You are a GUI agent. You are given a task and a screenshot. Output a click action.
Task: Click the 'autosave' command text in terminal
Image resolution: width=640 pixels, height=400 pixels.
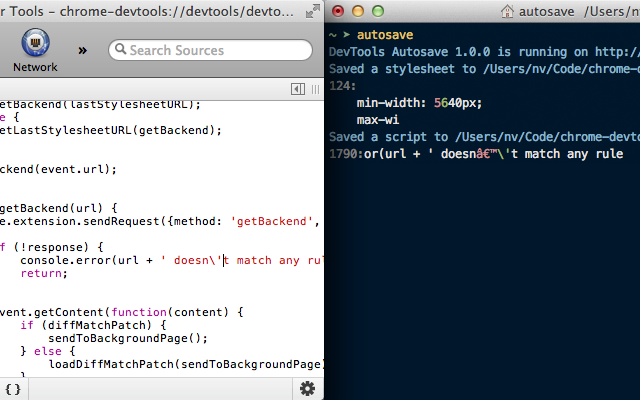click(x=385, y=35)
